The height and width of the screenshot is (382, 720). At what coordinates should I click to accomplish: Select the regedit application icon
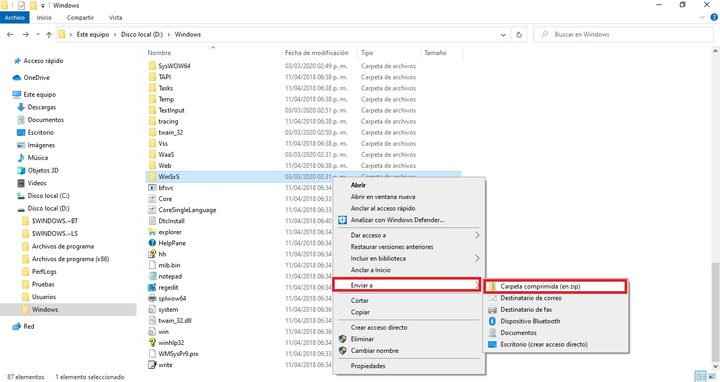(152, 287)
